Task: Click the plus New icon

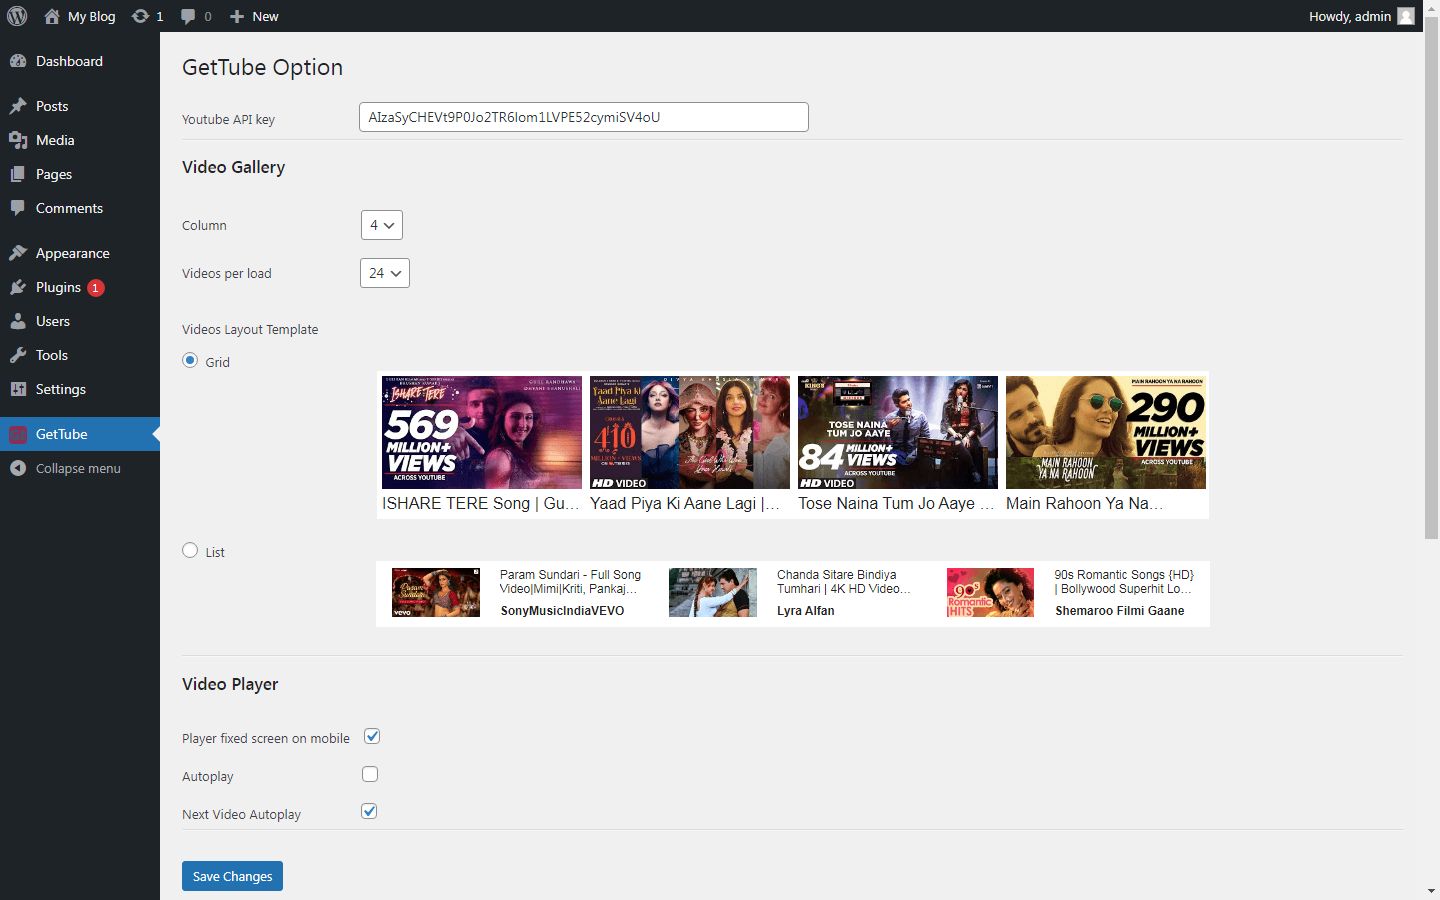Action: [x=236, y=16]
